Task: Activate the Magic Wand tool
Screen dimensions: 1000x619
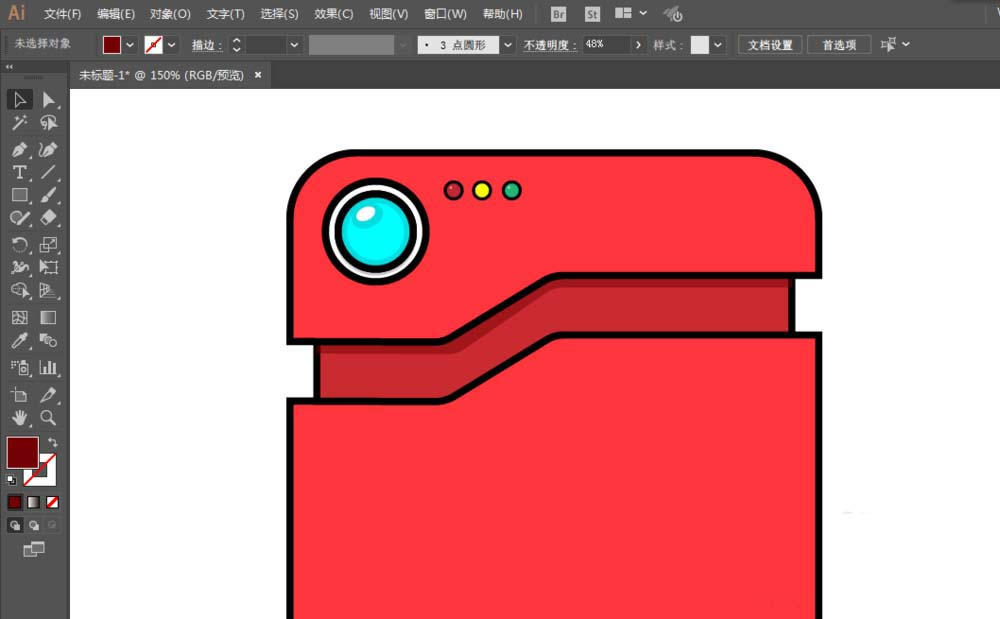Action: click(x=20, y=122)
